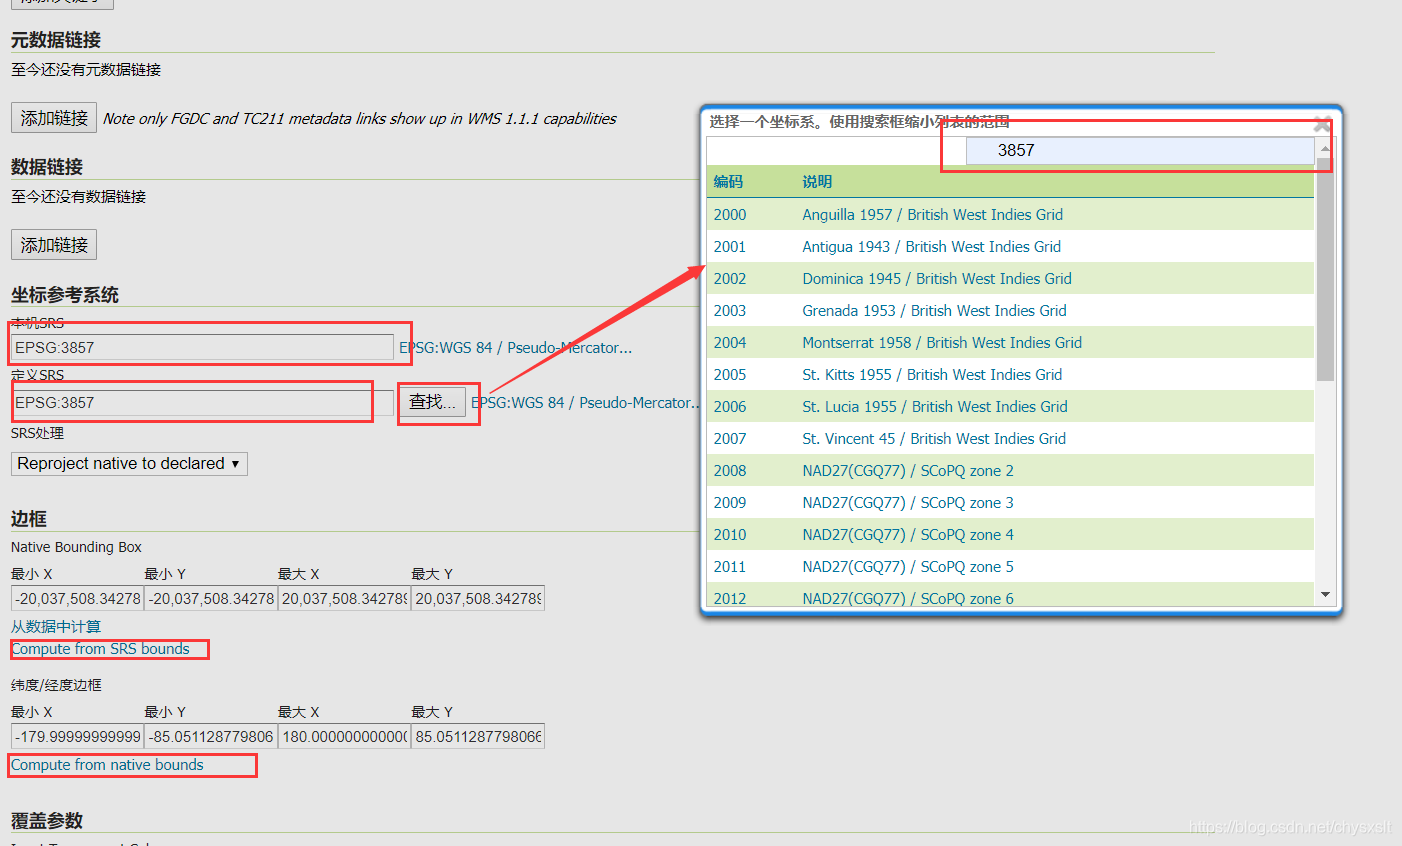Click popup scrollbar up arrow
The width and height of the screenshot is (1402, 846).
point(1325,148)
